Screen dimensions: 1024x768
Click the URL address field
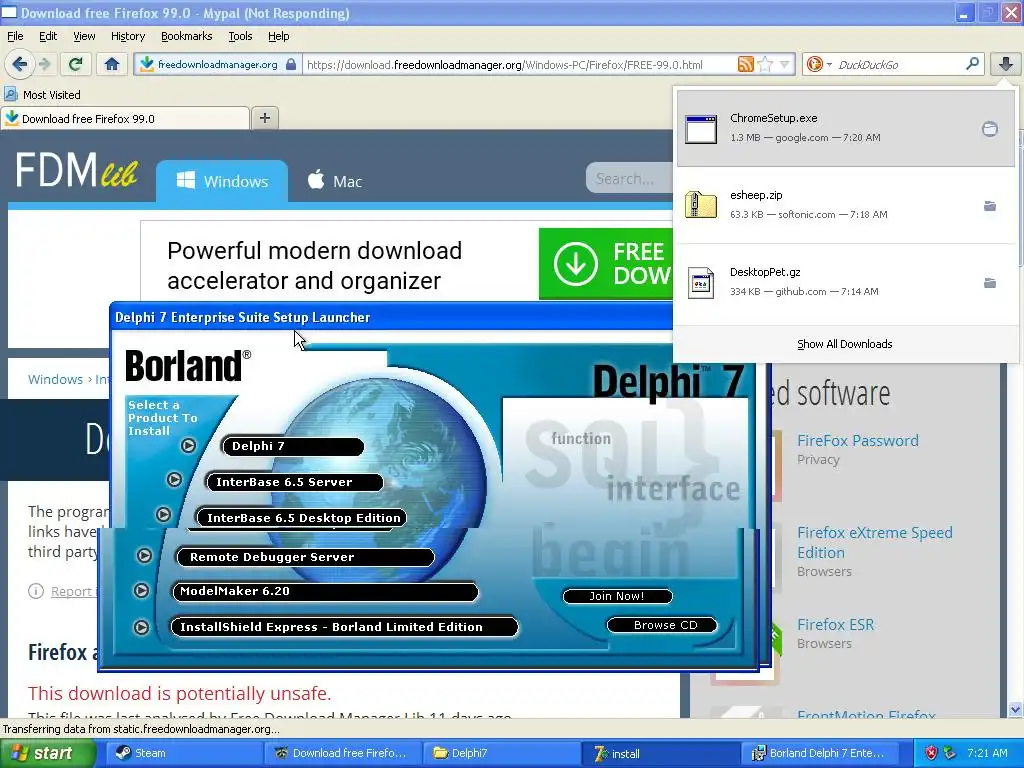click(519, 65)
